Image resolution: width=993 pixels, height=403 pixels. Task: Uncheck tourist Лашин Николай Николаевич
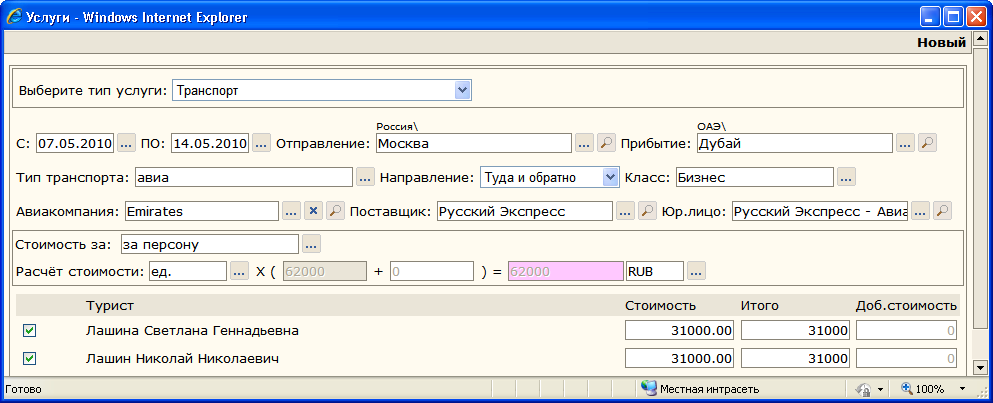(x=29, y=359)
